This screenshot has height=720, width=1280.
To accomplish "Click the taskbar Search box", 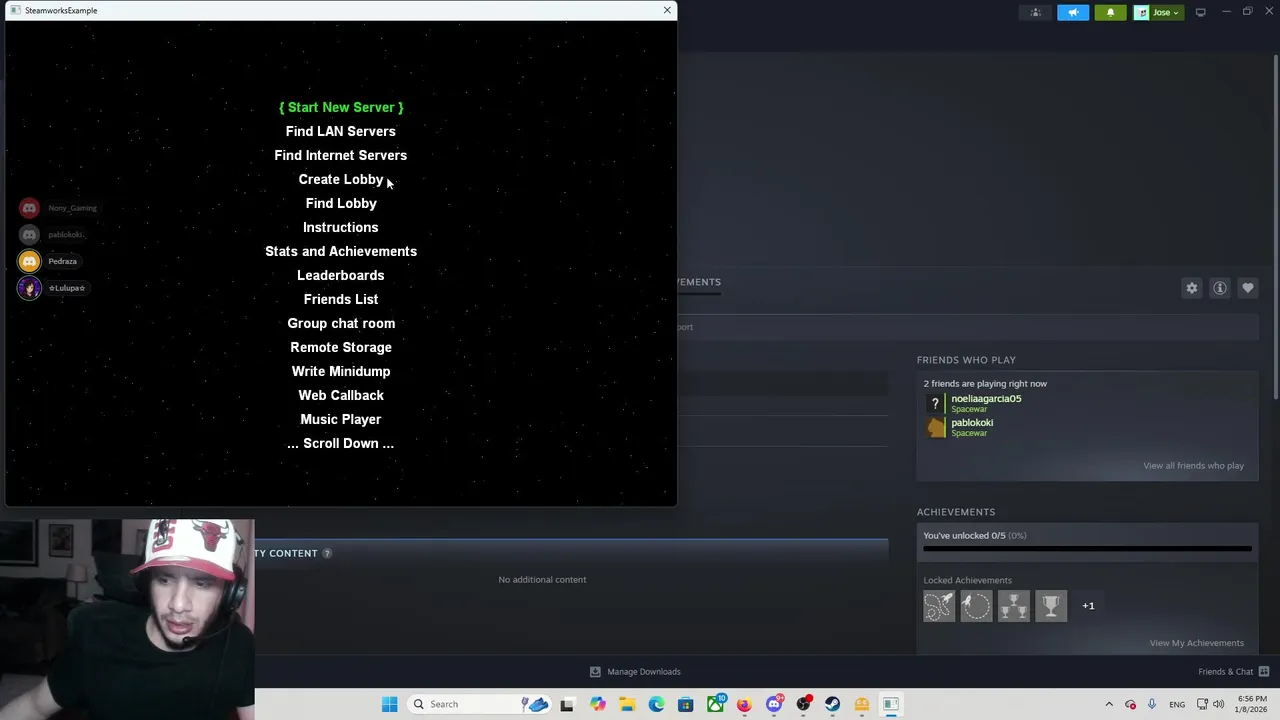I will click(x=480, y=704).
